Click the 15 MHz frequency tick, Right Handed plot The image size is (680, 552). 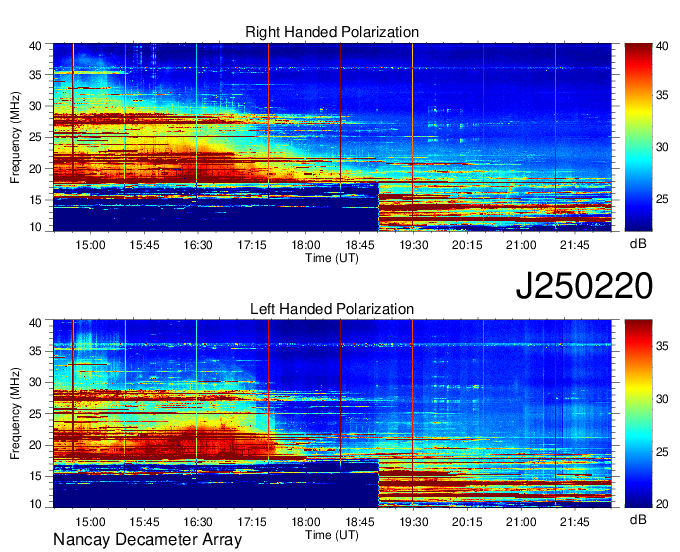pyautogui.click(x=36, y=200)
